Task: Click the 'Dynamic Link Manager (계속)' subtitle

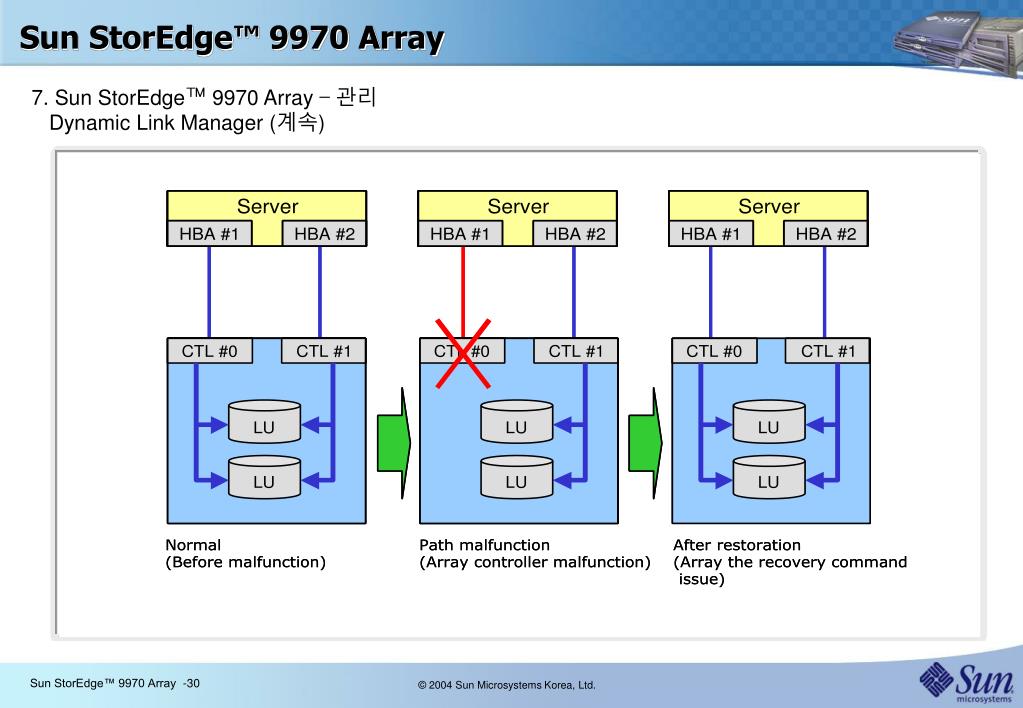Action: (x=187, y=123)
